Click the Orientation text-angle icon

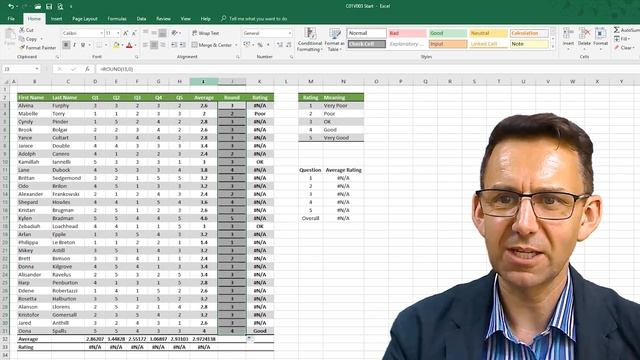(175, 33)
